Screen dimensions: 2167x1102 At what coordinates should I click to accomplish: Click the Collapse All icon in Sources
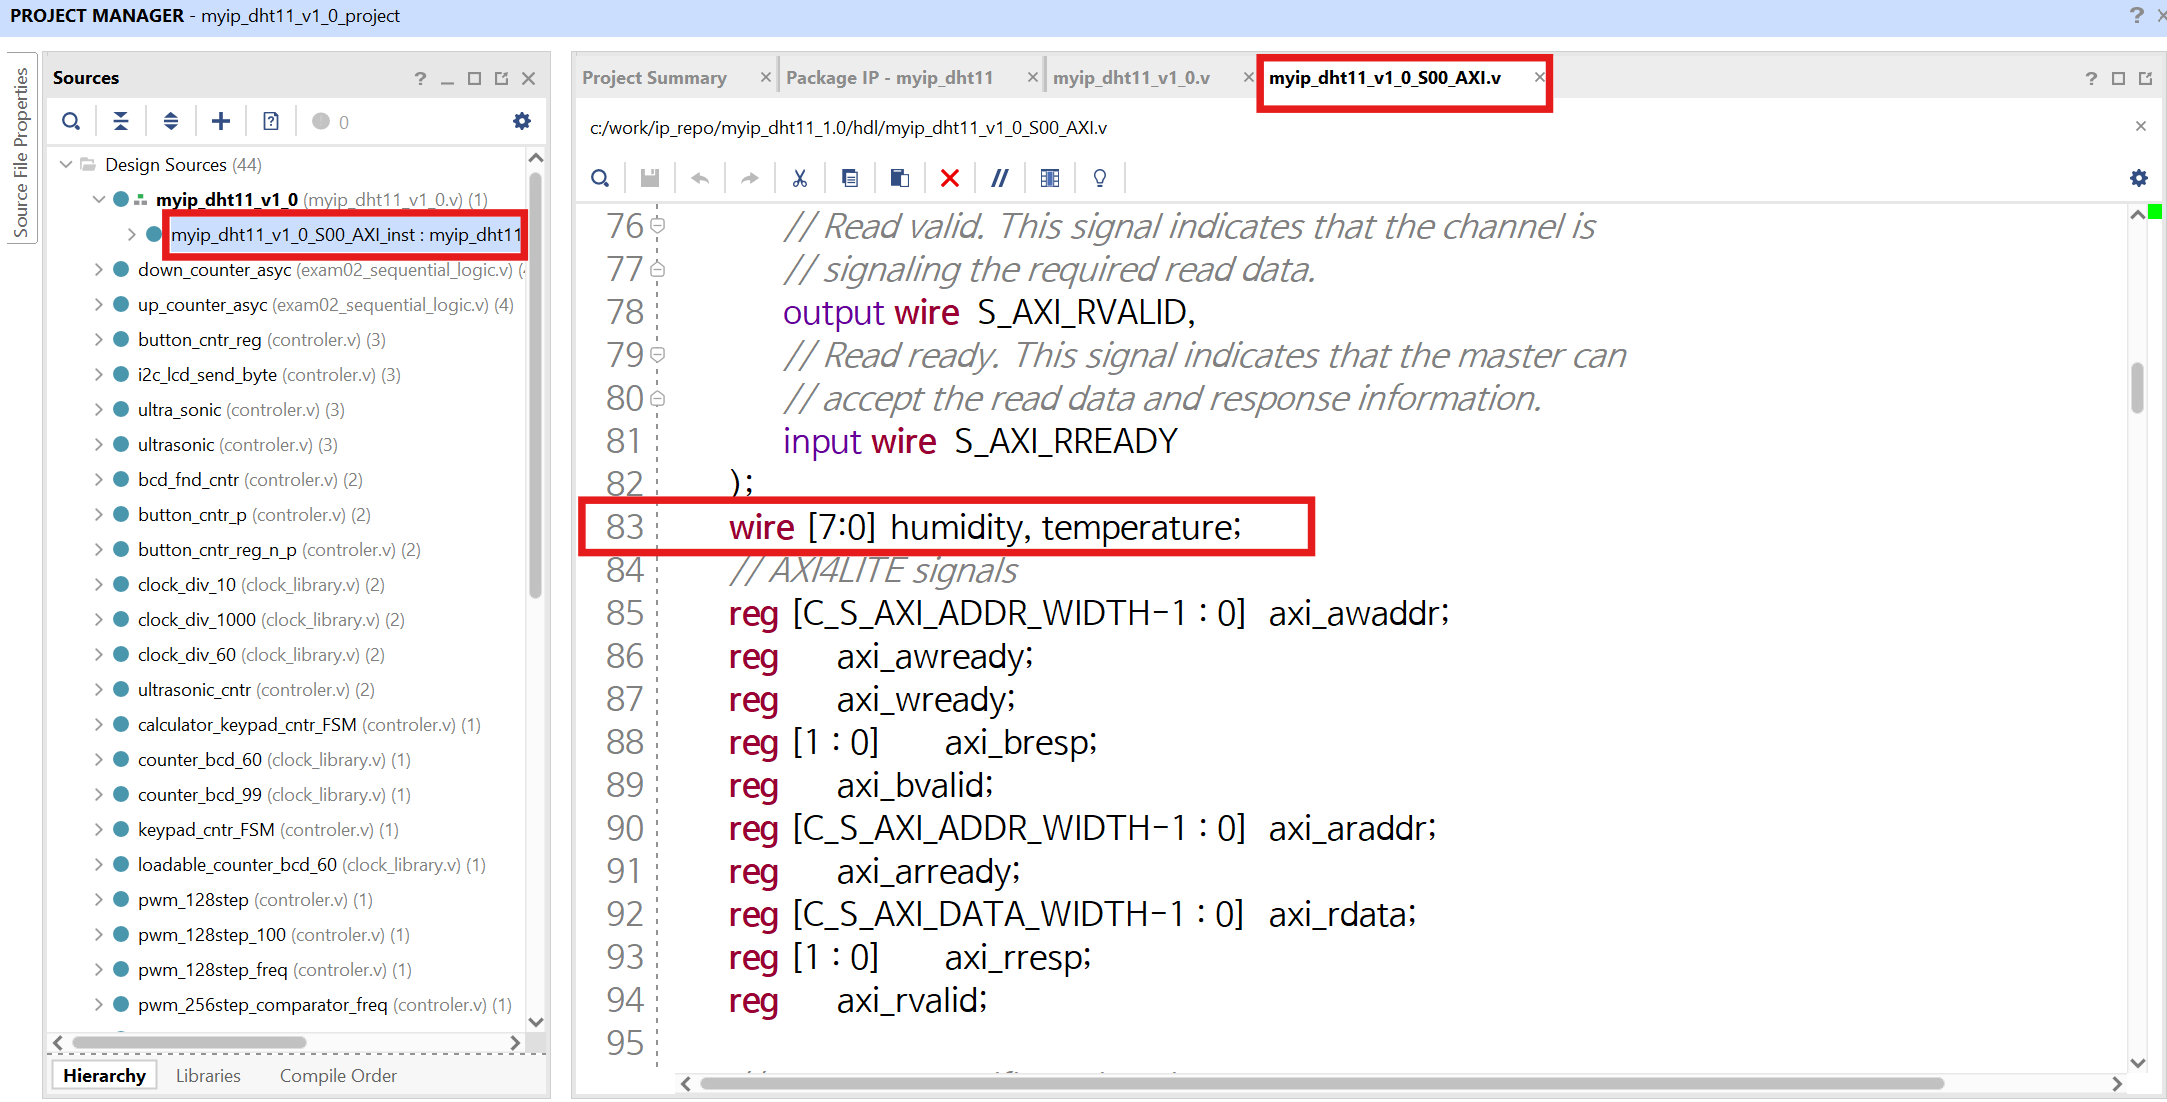121,122
